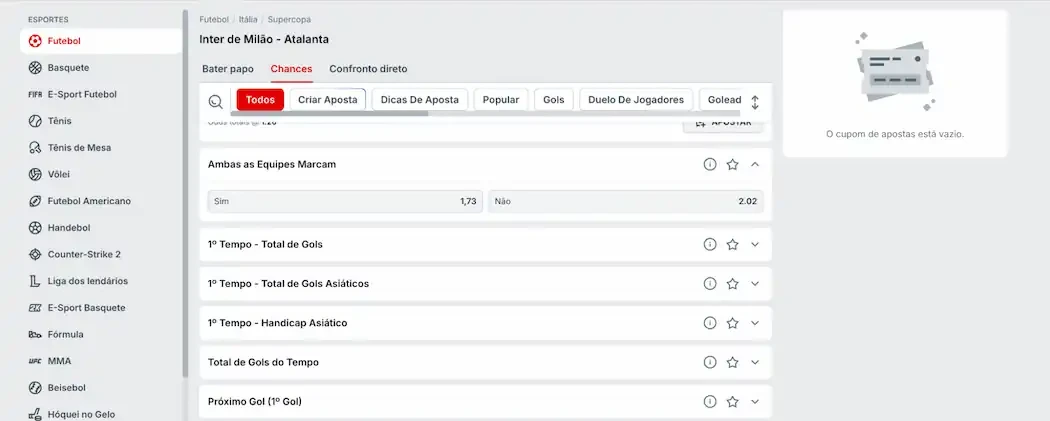Click the Tênis de Mesa paddle icon

(x=35, y=148)
